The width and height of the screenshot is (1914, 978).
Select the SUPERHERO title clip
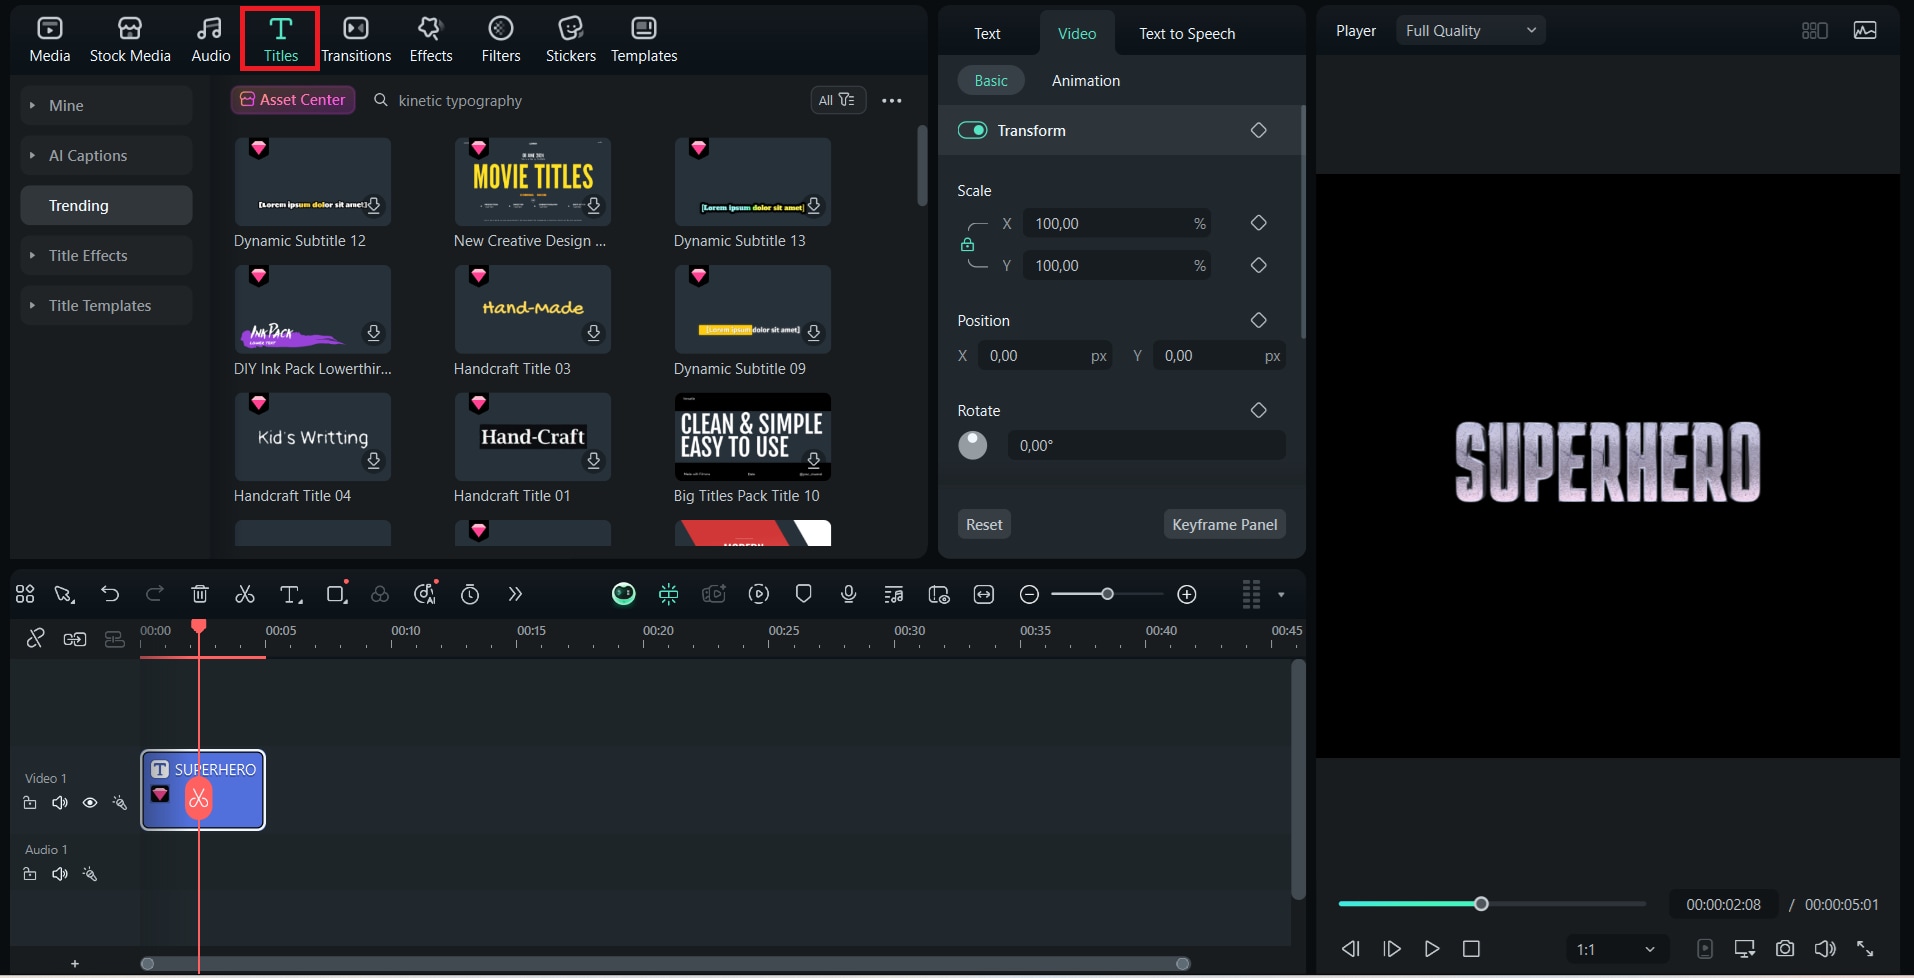coord(203,790)
